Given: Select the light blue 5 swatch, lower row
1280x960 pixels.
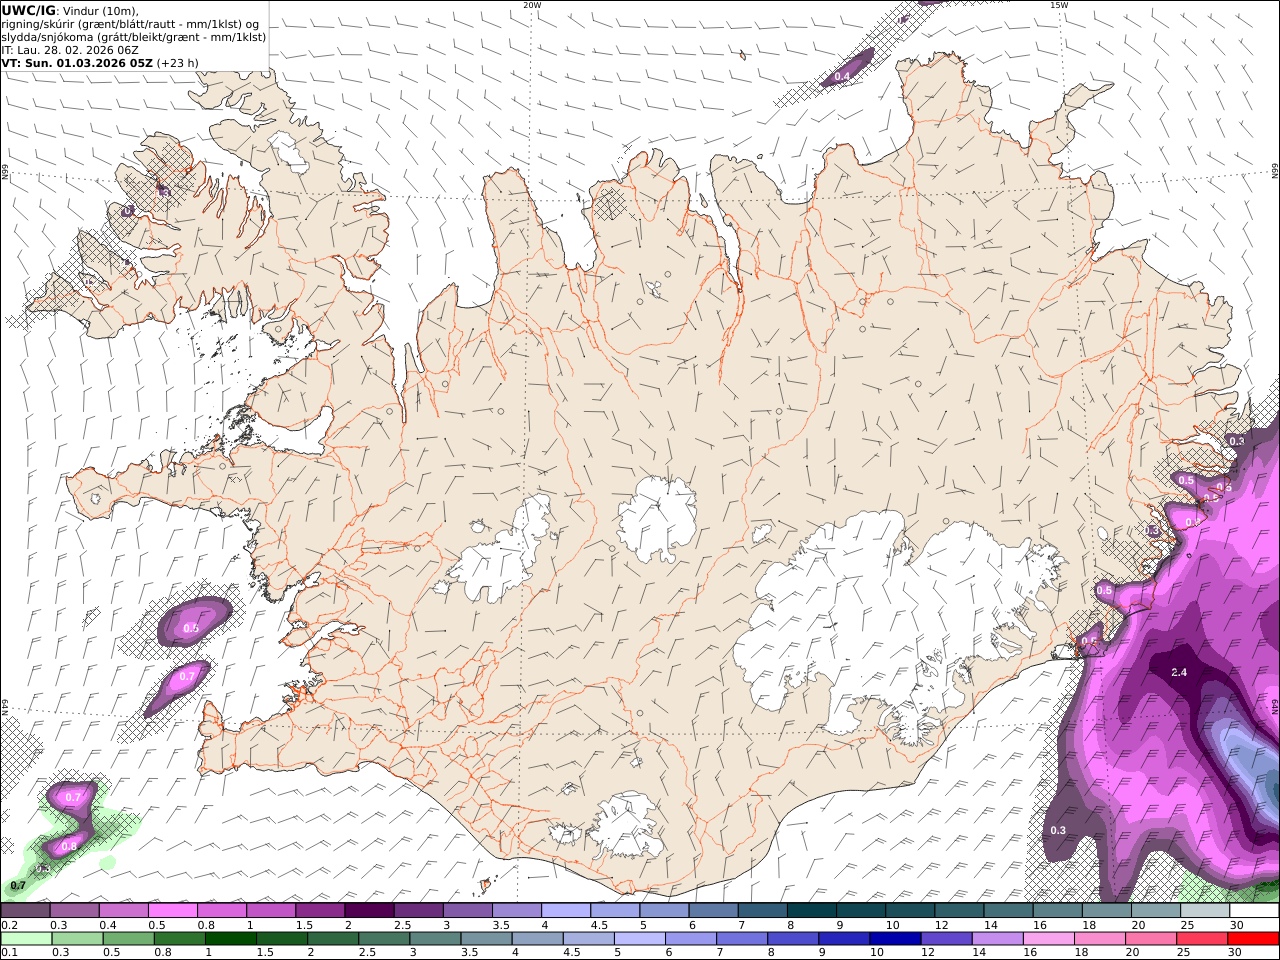Looking at the screenshot, I should [640, 938].
